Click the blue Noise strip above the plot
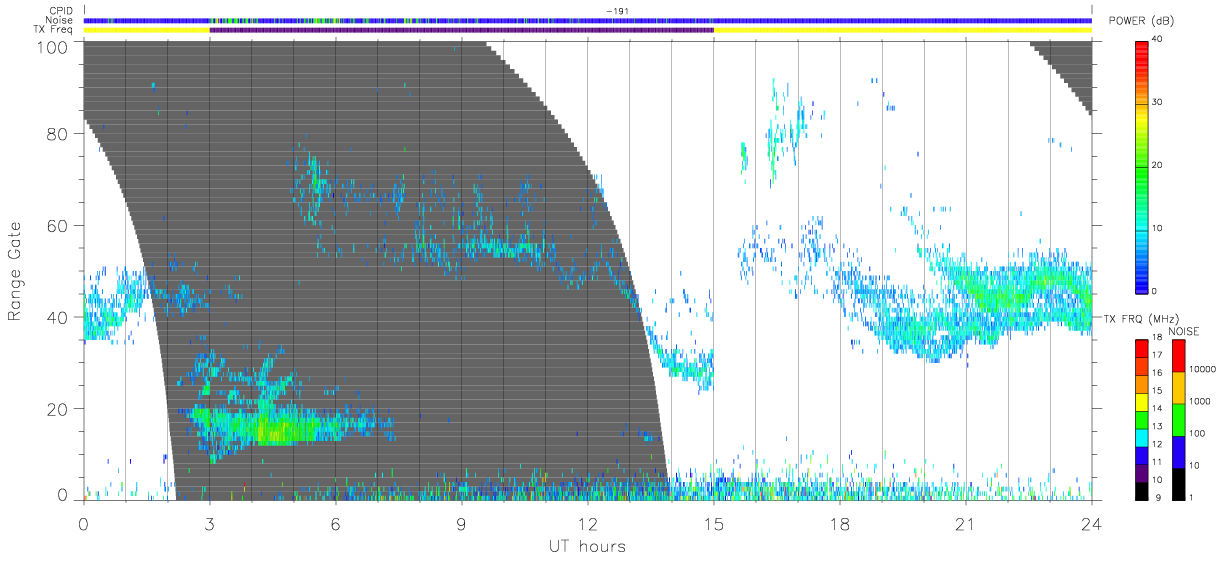This screenshot has width=1228, height=567. click(x=587, y=20)
